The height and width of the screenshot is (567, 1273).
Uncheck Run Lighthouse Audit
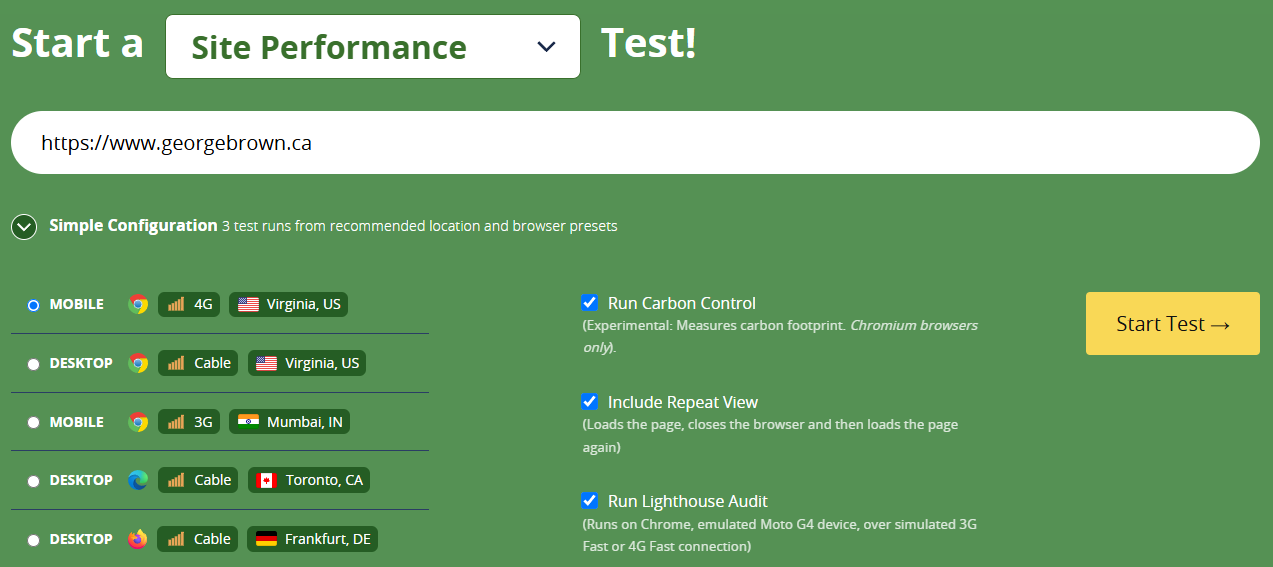point(590,500)
